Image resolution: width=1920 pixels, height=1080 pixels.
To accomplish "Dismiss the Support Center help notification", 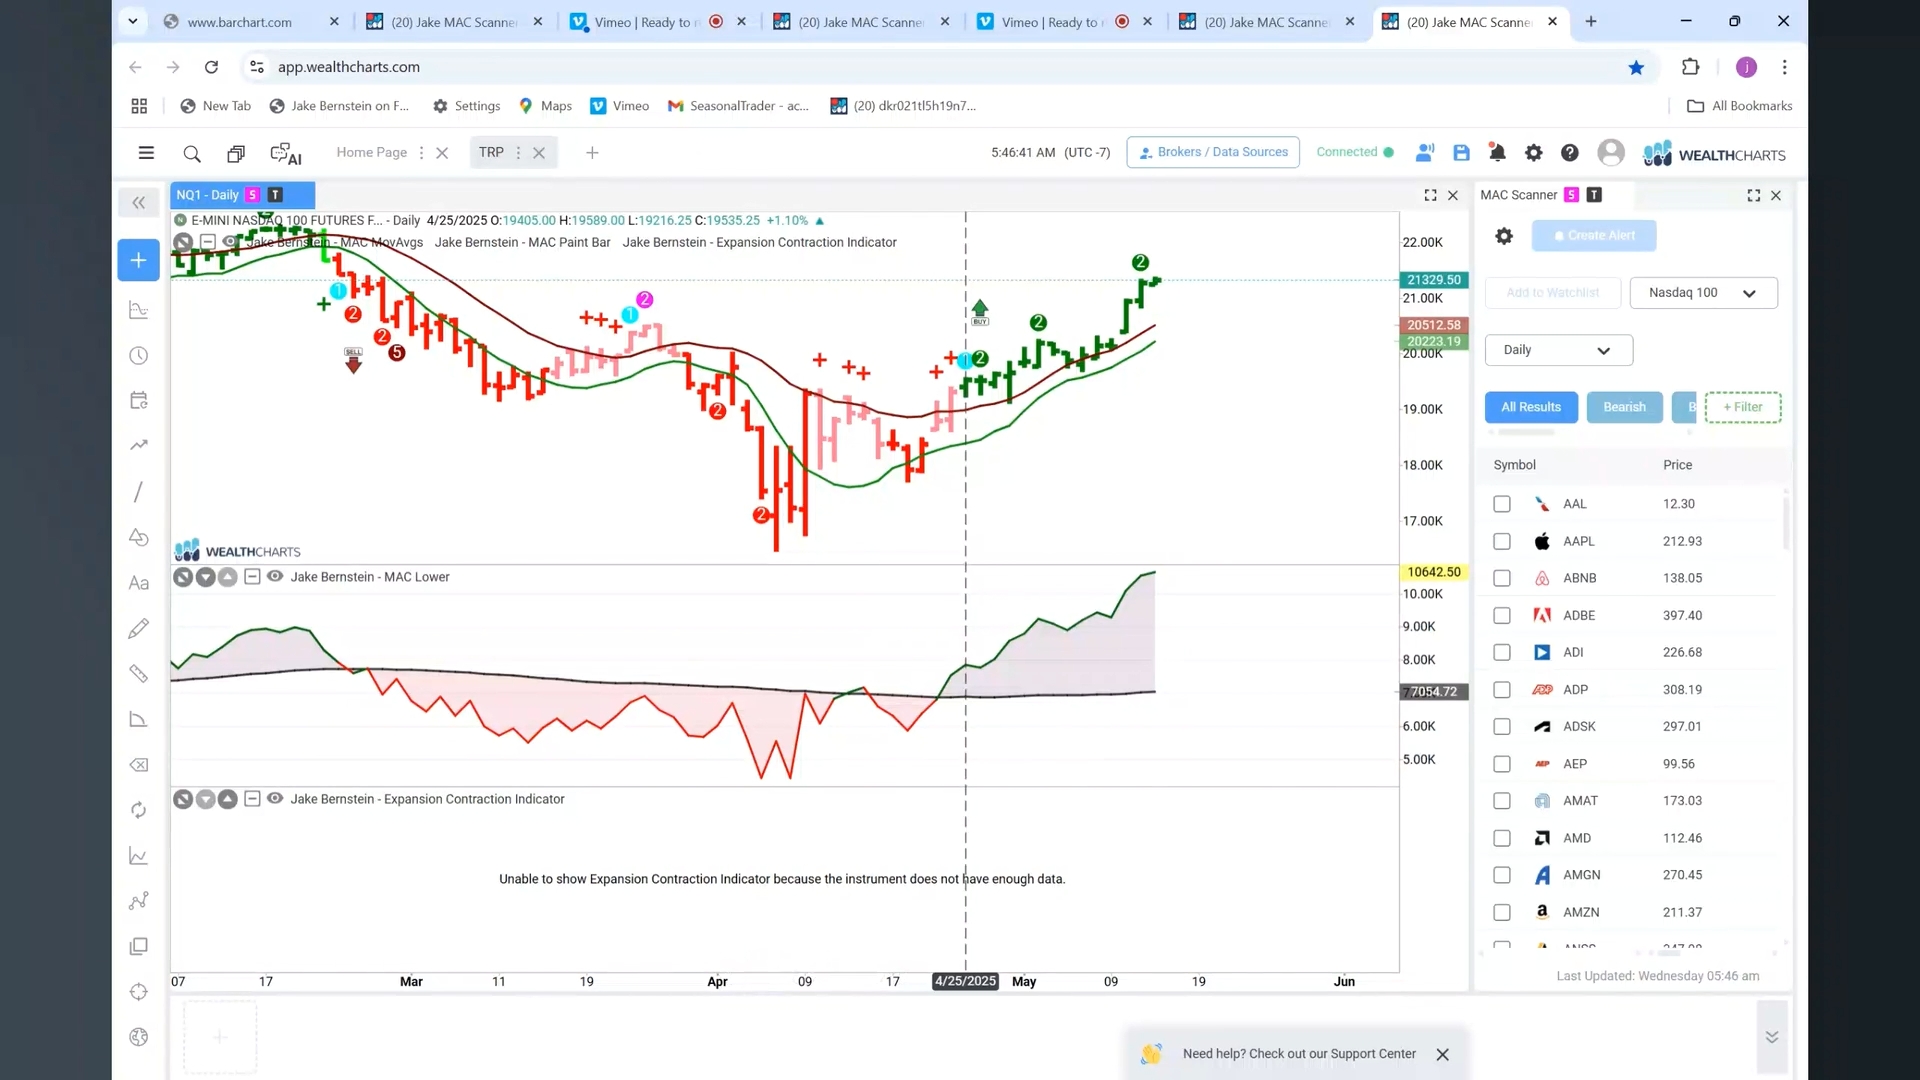I will pos(1442,1055).
